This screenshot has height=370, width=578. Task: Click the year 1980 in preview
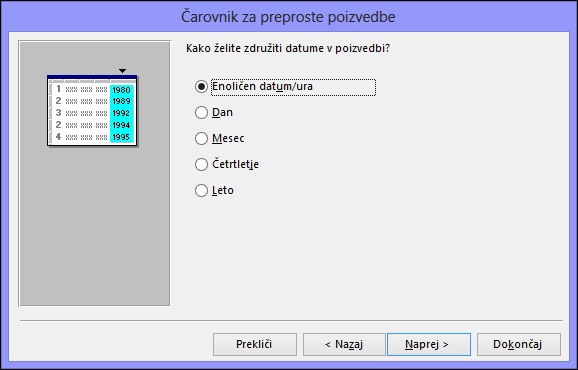[x=121, y=90]
